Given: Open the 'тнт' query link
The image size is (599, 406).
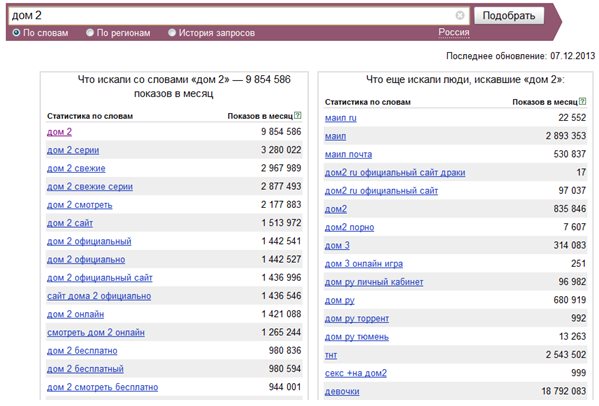Looking at the screenshot, I should pyautogui.click(x=331, y=356).
